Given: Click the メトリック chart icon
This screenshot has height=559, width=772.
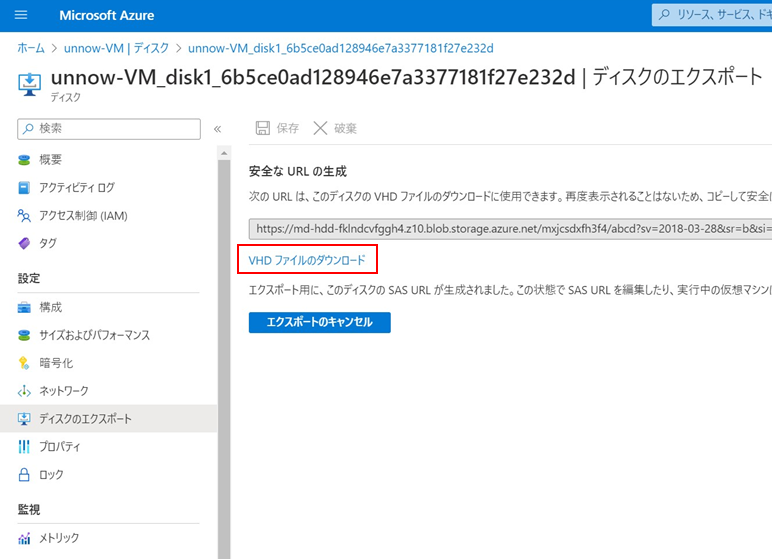Looking at the screenshot, I should coord(24,538).
